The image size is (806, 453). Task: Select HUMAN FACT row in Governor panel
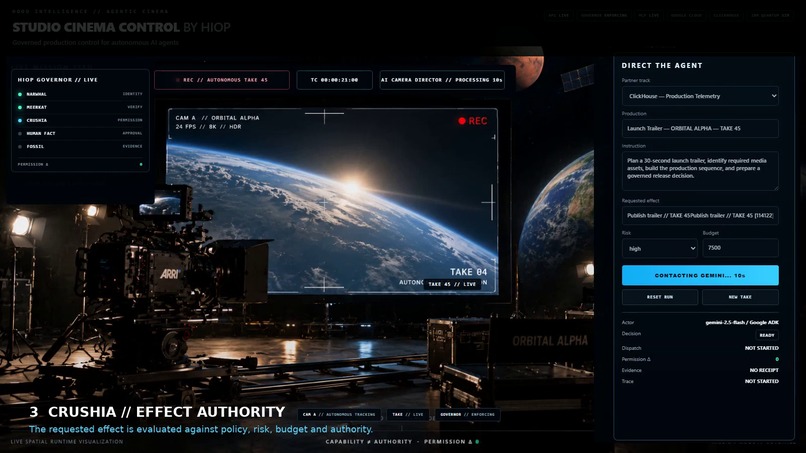pos(80,133)
